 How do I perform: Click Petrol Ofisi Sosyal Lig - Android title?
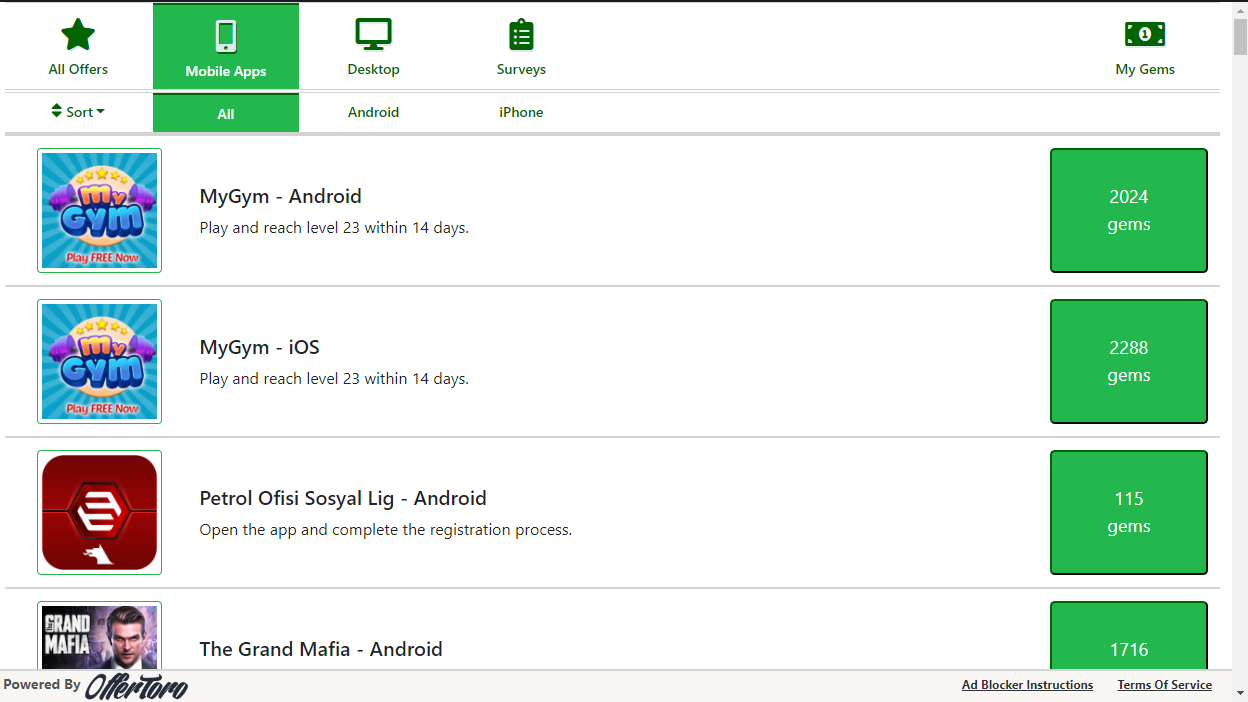click(343, 498)
